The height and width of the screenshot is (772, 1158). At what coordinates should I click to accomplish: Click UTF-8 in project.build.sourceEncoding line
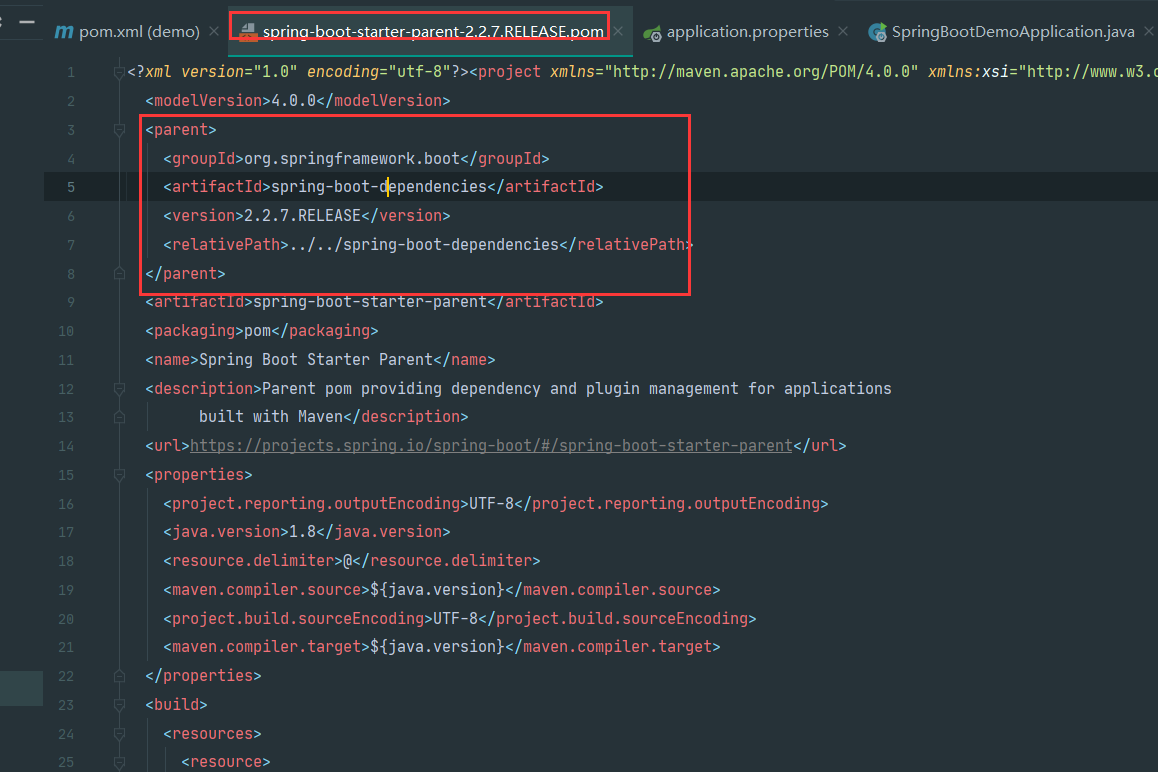(456, 618)
